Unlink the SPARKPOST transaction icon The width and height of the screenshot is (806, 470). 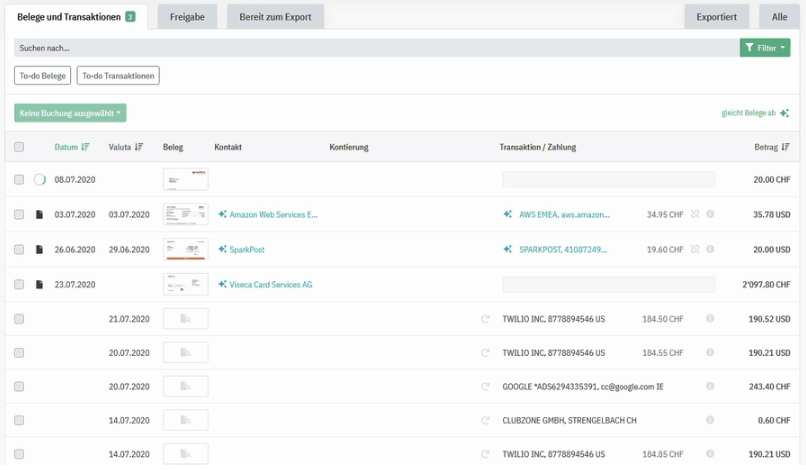(695, 249)
